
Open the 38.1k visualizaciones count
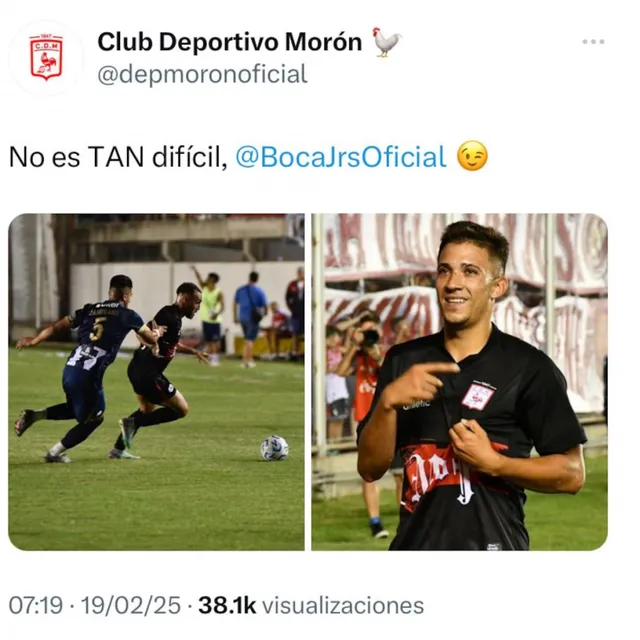click(x=311, y=605)
